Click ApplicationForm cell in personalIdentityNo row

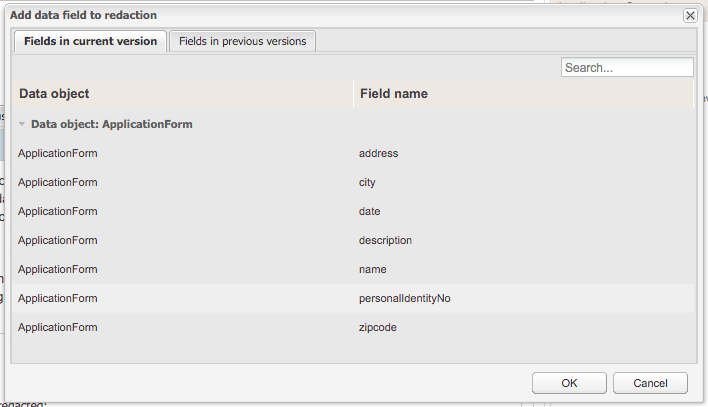click(58, 298)
